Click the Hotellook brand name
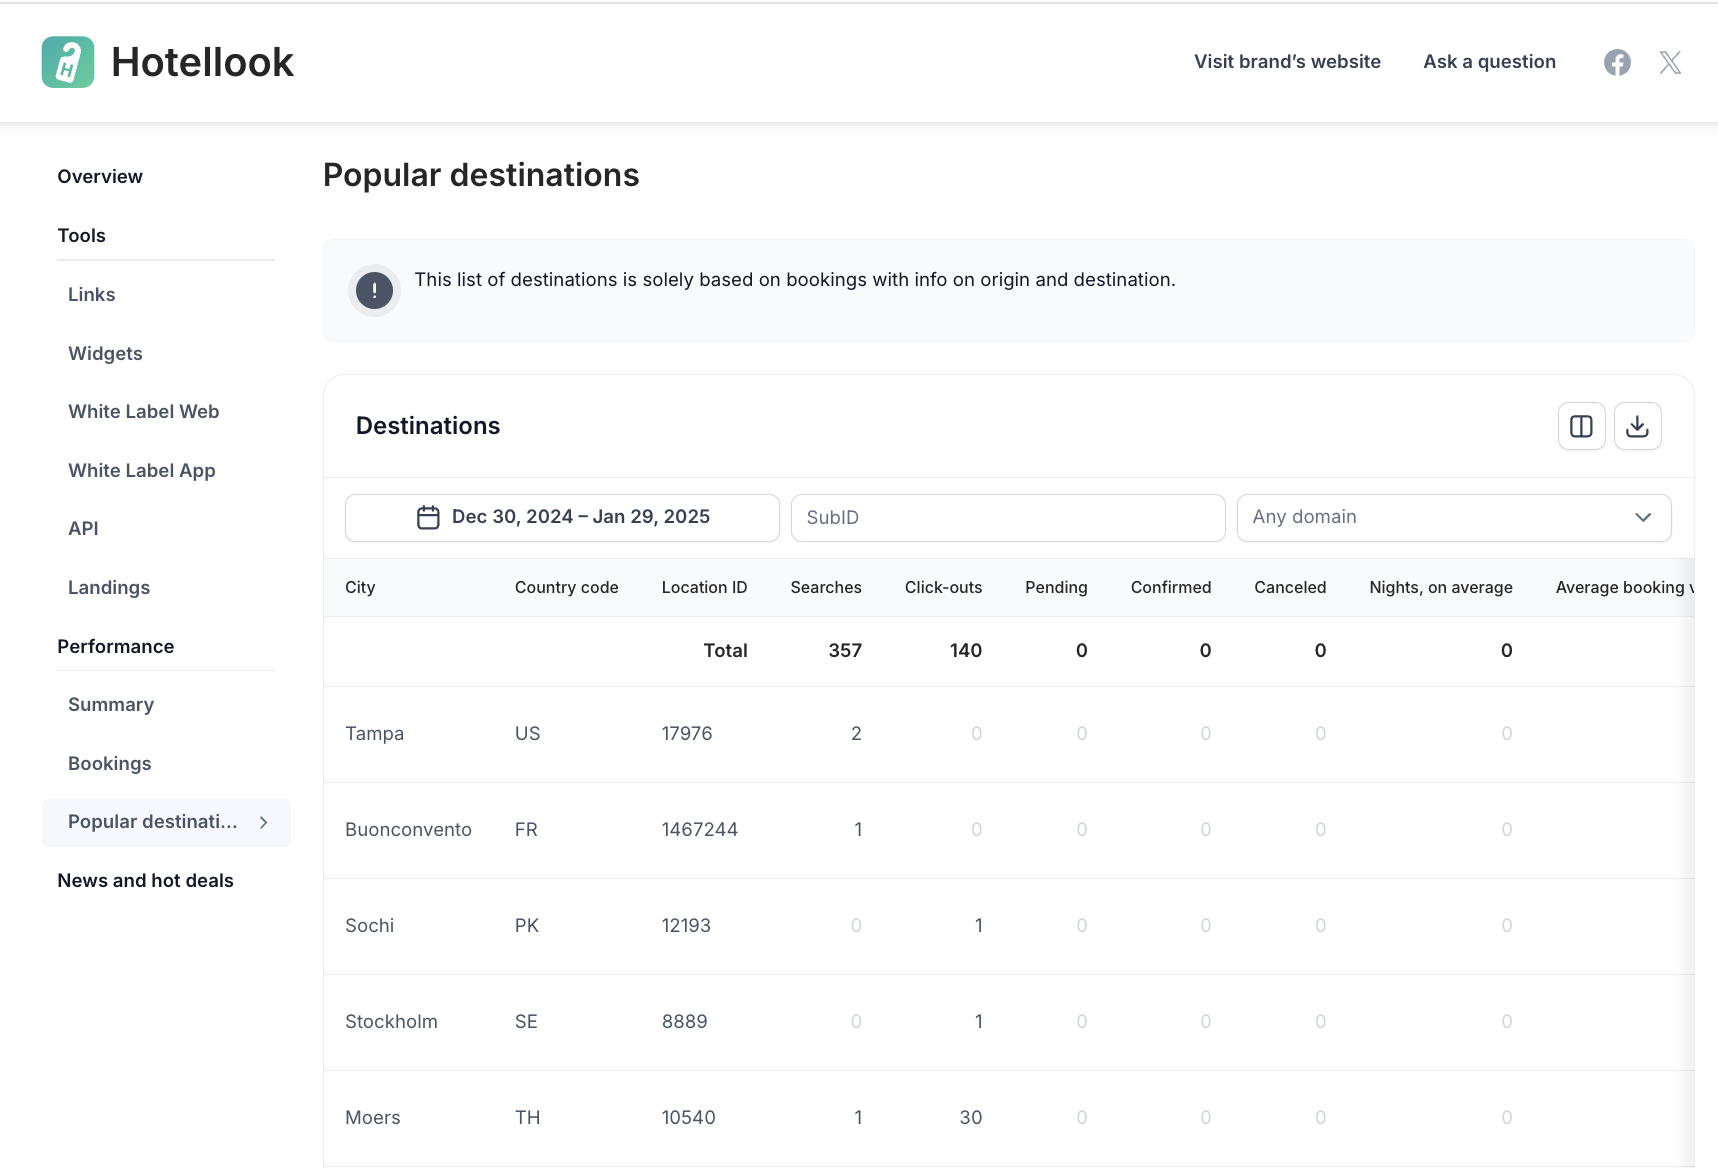 (202, 62)
